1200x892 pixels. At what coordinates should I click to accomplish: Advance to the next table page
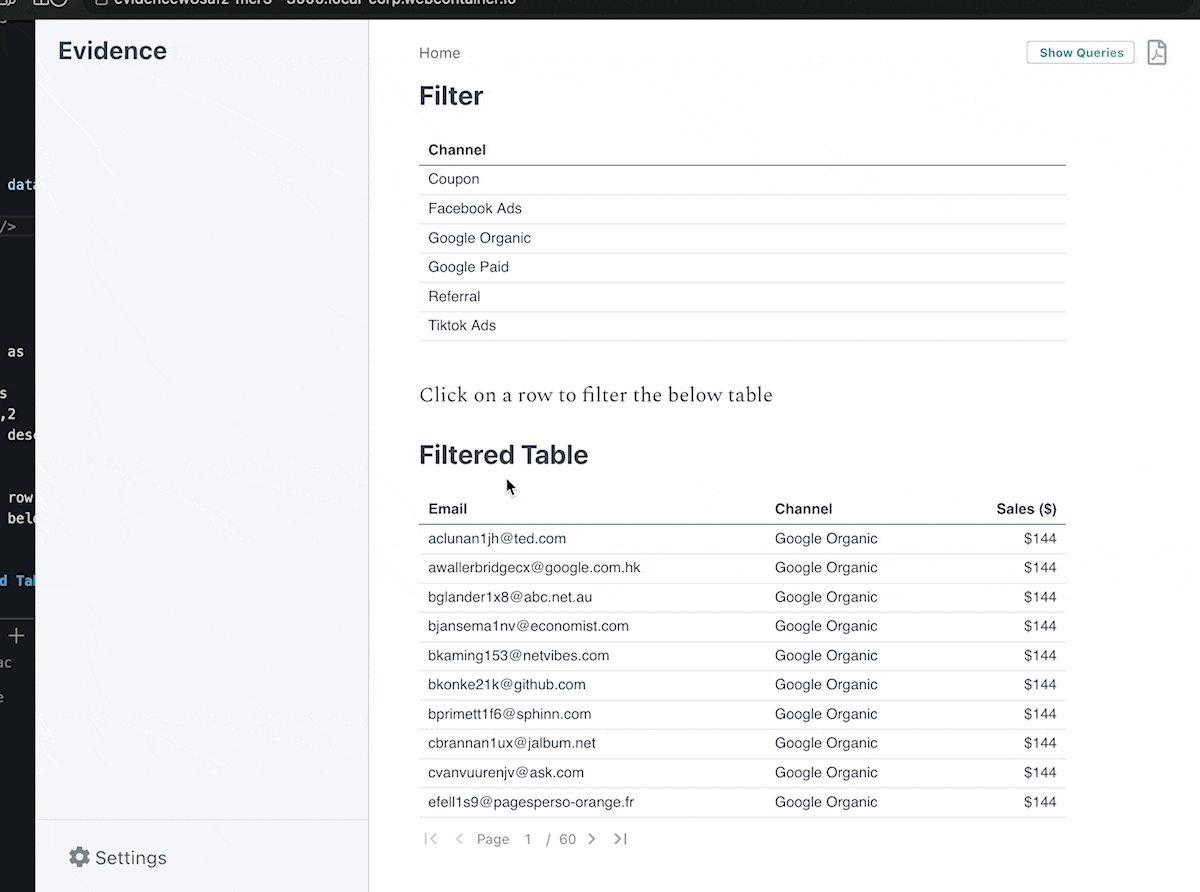tap(591, 839)
